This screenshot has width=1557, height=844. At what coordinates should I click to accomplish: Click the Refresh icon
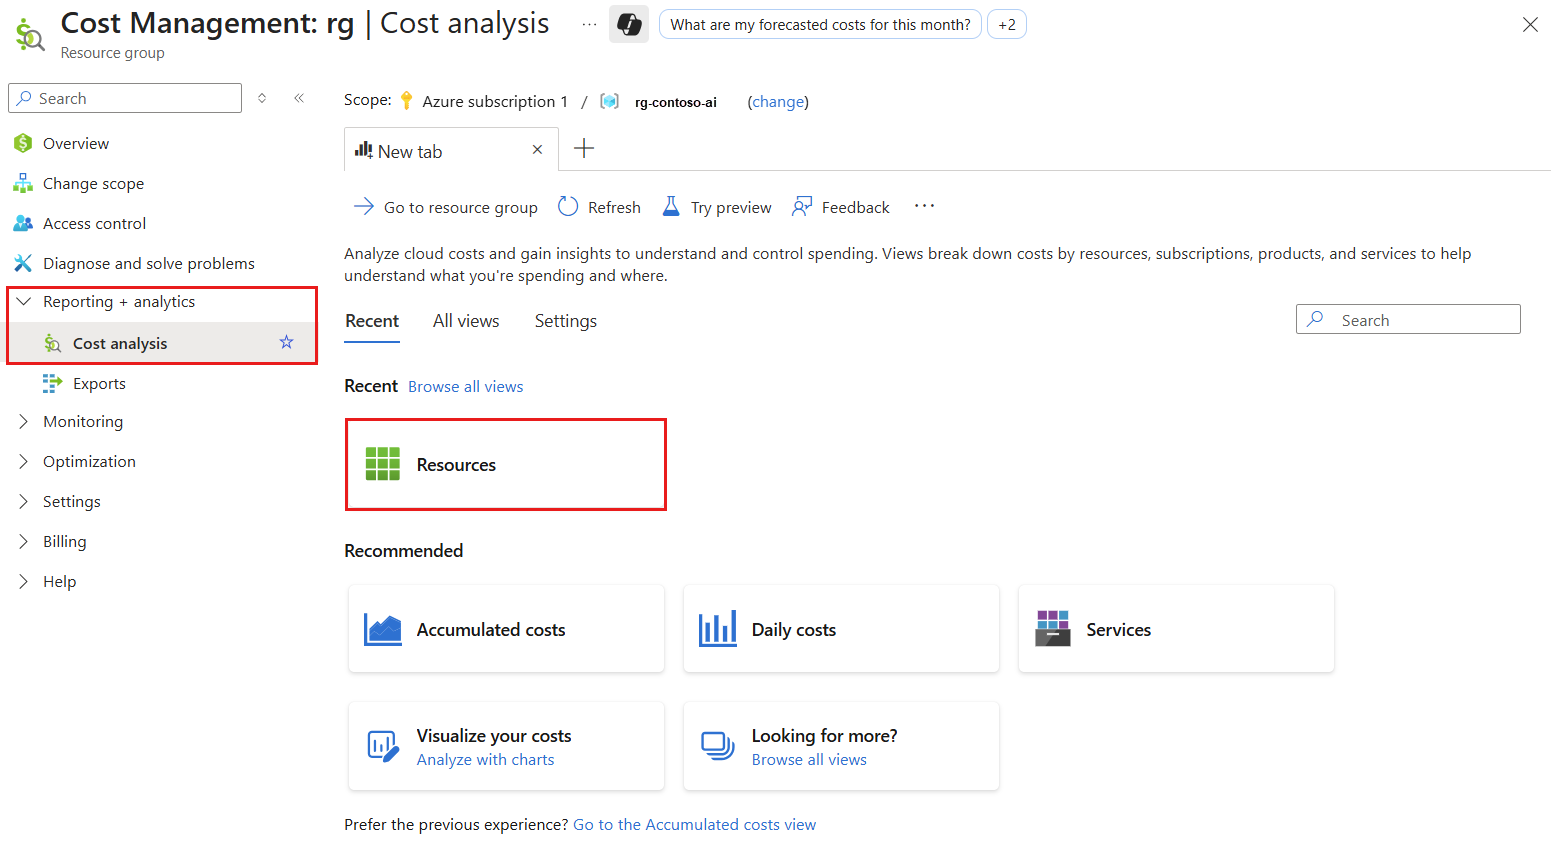coord(568,206)
